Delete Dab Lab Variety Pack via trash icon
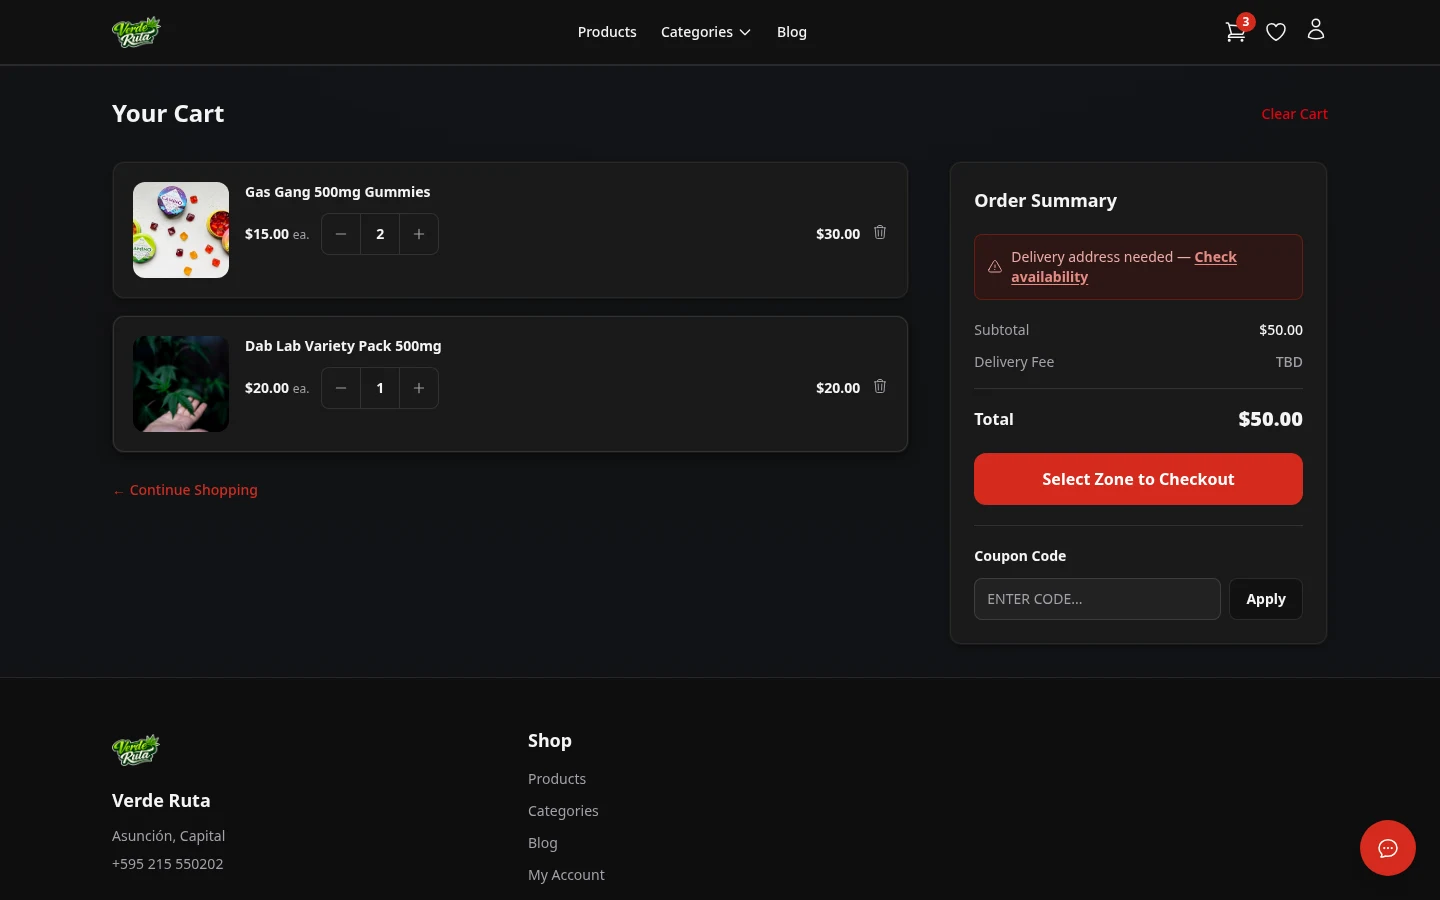The width and height of the screenshot is (1440, 900). tap(880, 386)
